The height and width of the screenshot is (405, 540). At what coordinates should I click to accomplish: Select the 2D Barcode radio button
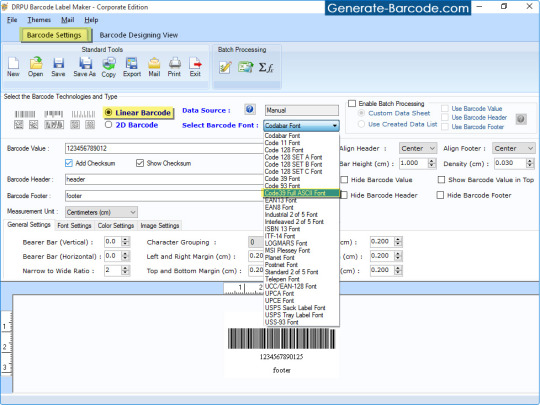pos(108,125)
